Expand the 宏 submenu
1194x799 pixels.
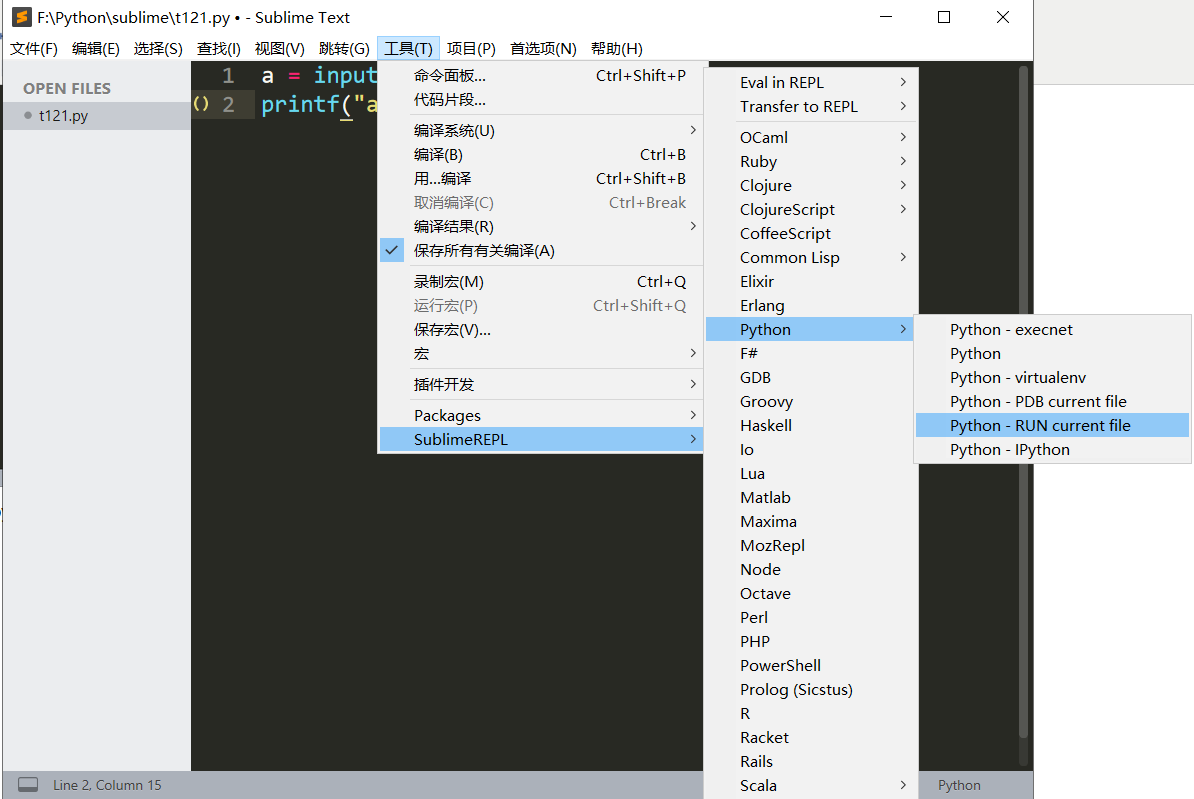click(540, 353)
